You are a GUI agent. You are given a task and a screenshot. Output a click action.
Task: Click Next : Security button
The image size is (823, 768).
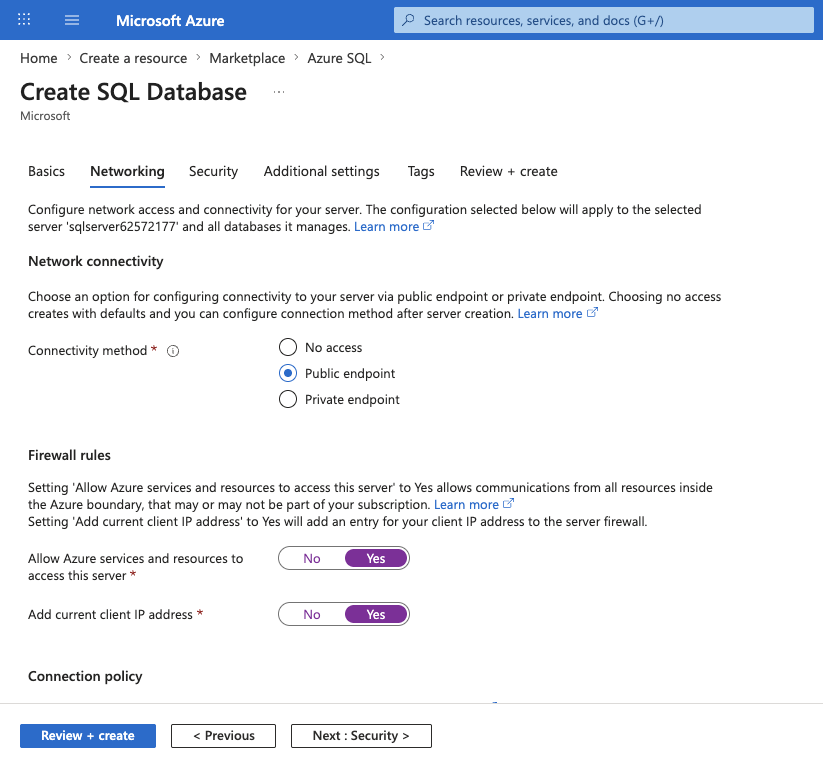pyautogui.click(x=361, y=736)
